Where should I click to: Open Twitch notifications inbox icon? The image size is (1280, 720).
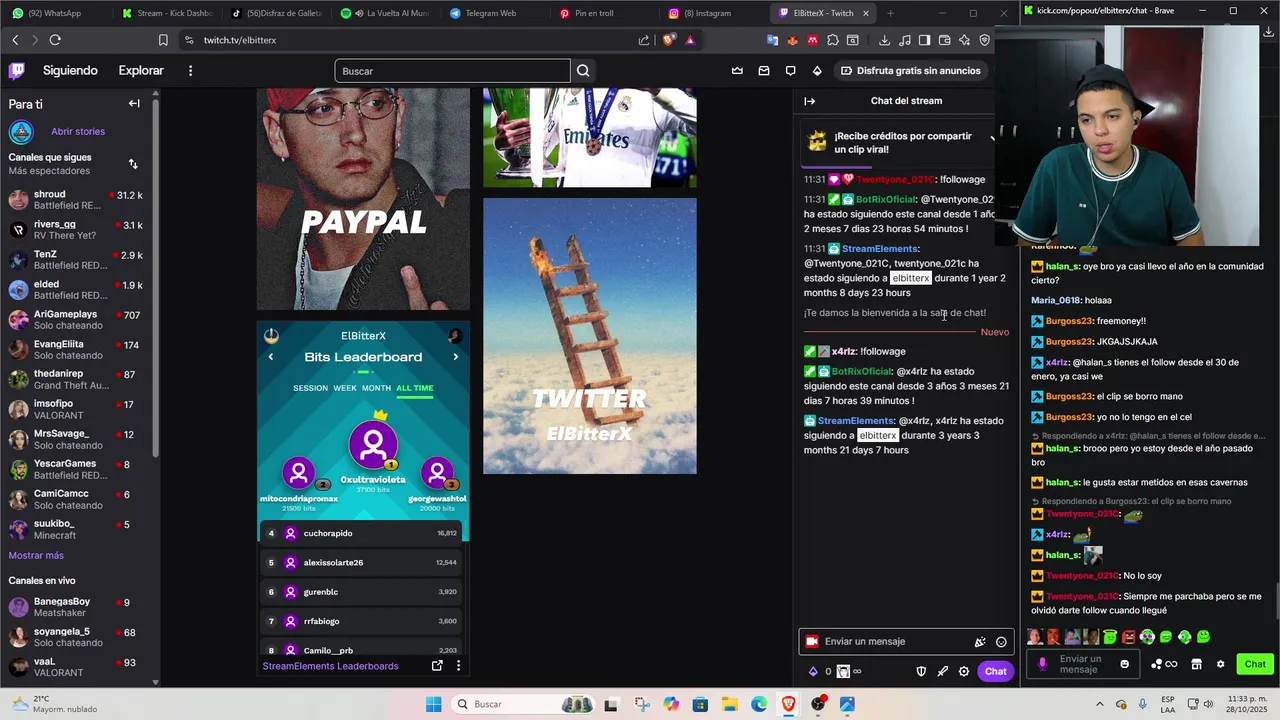coord(764,71)
